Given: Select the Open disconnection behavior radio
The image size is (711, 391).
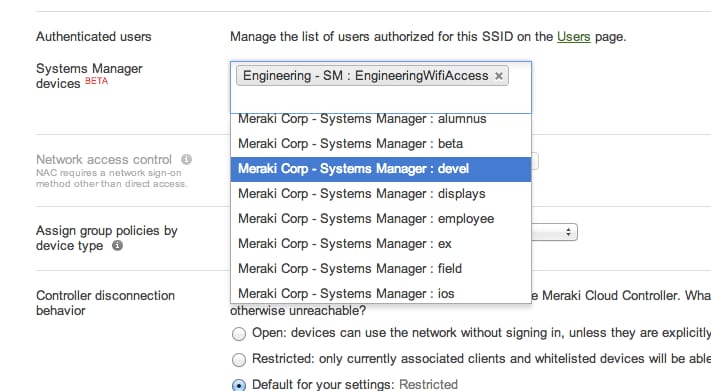Looking at the screenshot, I should coord(239,334).
